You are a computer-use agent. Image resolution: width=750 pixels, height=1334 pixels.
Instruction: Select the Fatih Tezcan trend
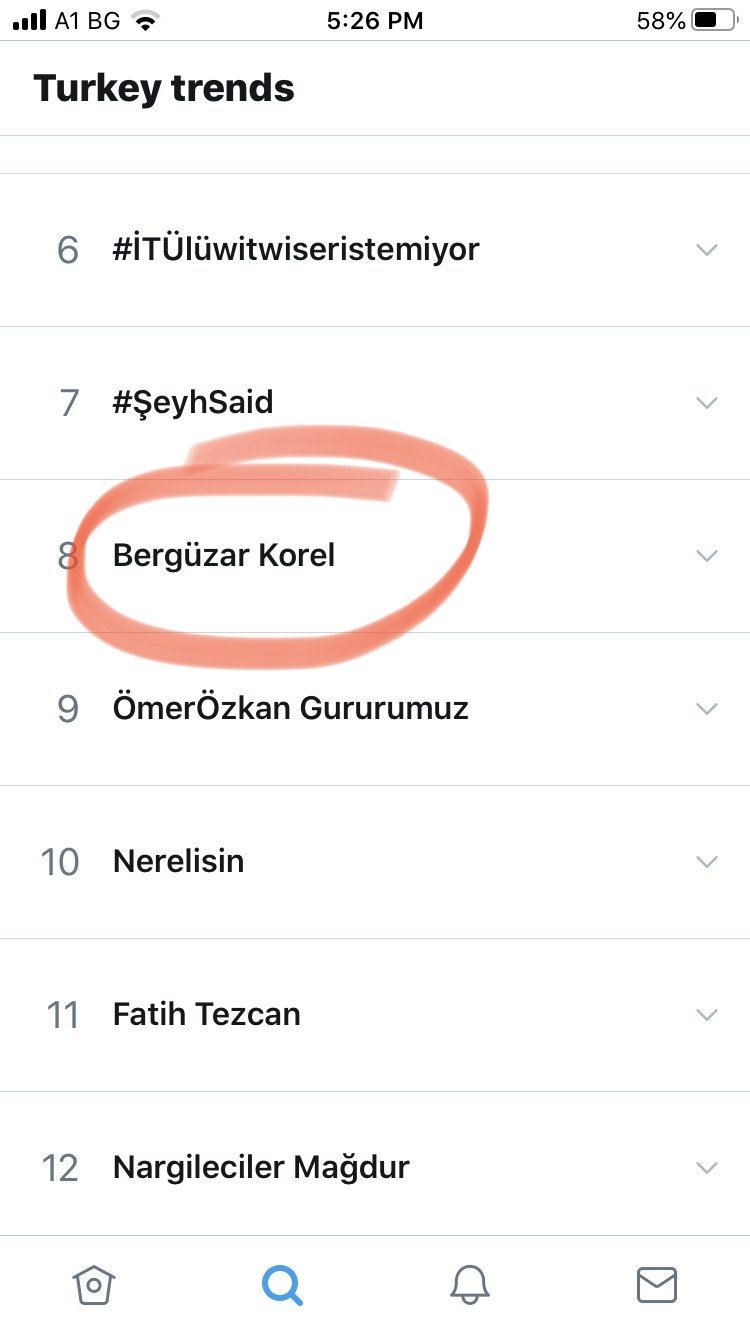[x=207, y=1014]
